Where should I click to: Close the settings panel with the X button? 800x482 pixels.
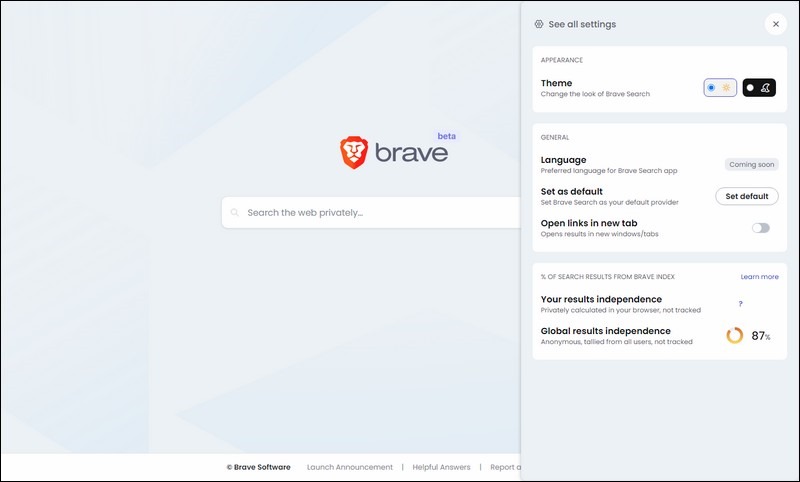776,24
